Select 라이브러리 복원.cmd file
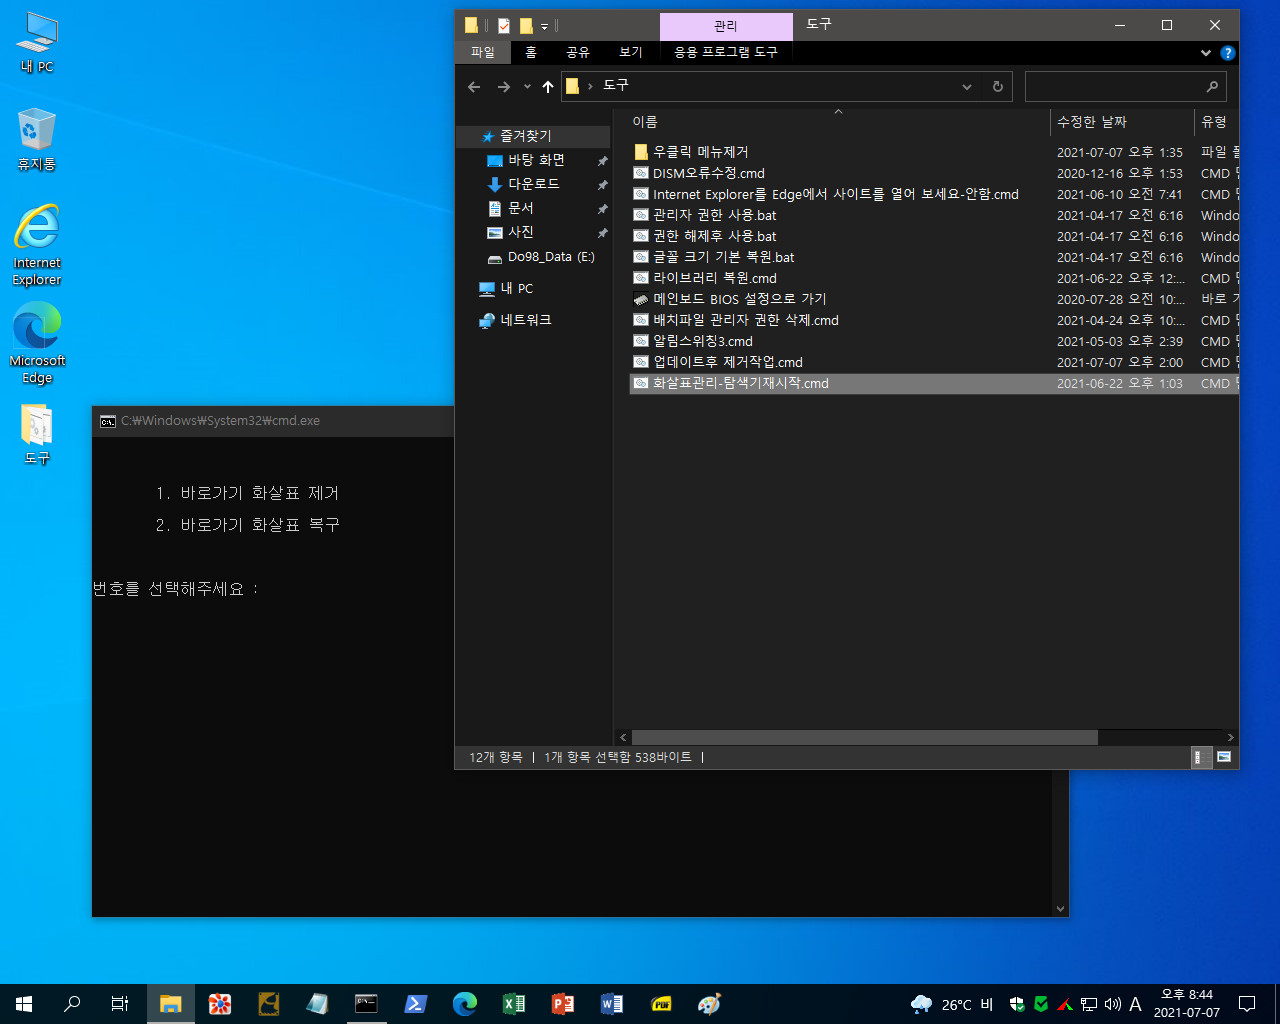1280x1024 pixels. coord(715,278)
